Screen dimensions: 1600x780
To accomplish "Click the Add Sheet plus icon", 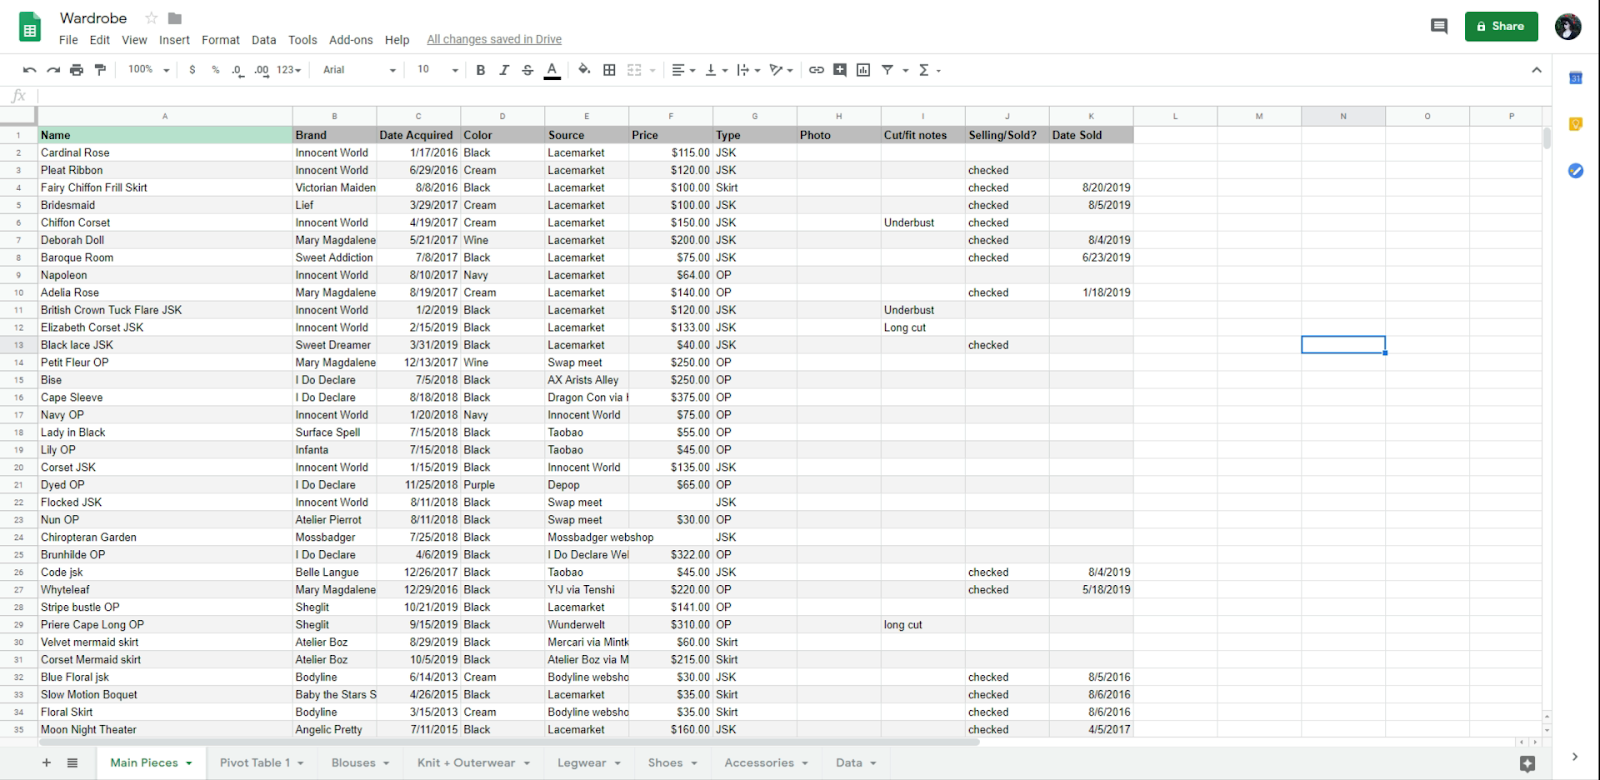I will [x=46, y=763].
